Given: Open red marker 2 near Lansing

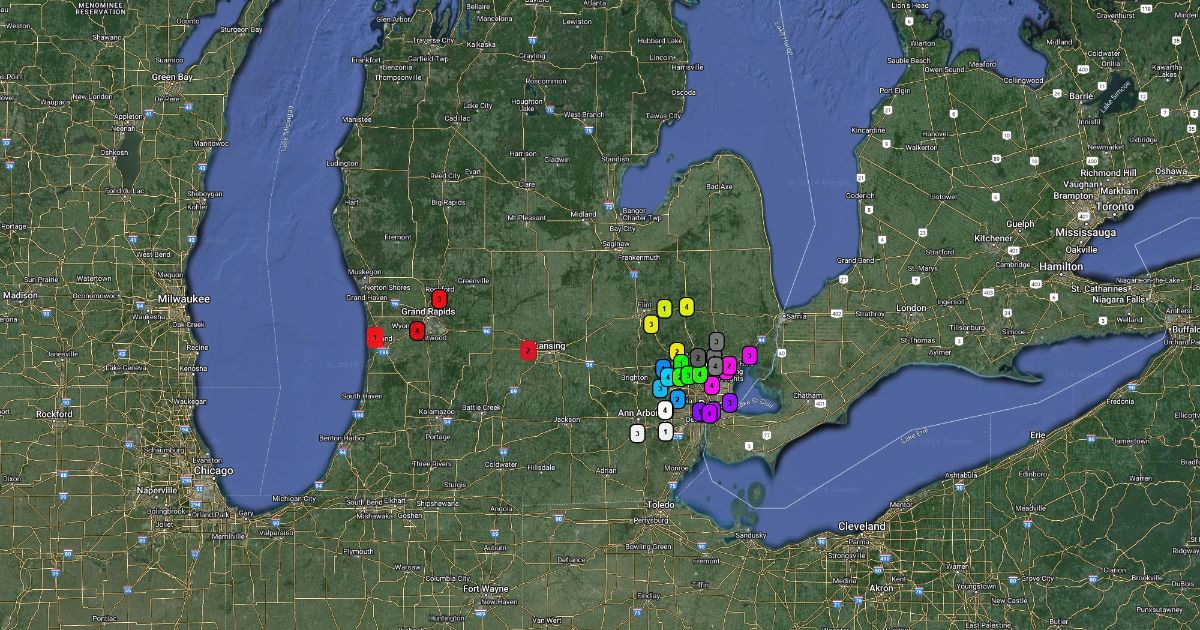Looking at the screenshot, I should click(x=527, y=350).
